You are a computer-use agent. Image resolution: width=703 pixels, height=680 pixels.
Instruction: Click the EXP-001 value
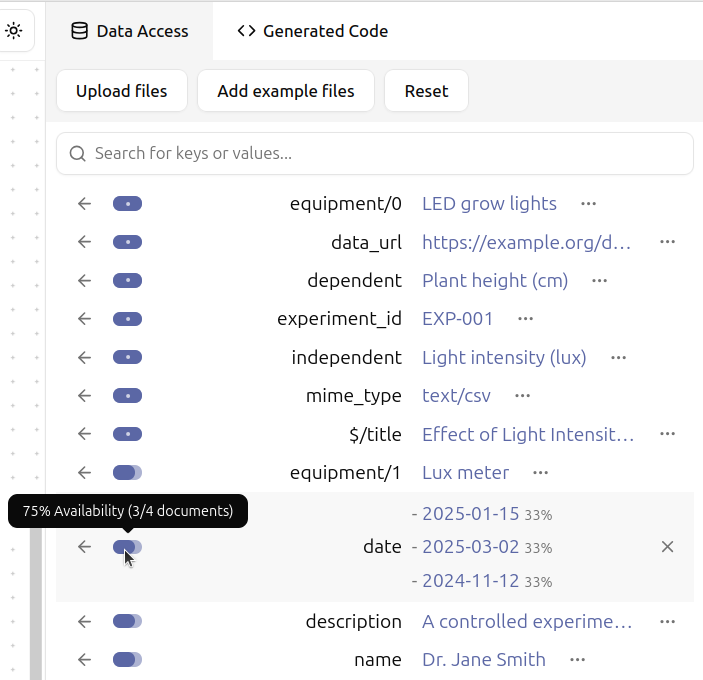click(457, 319)
